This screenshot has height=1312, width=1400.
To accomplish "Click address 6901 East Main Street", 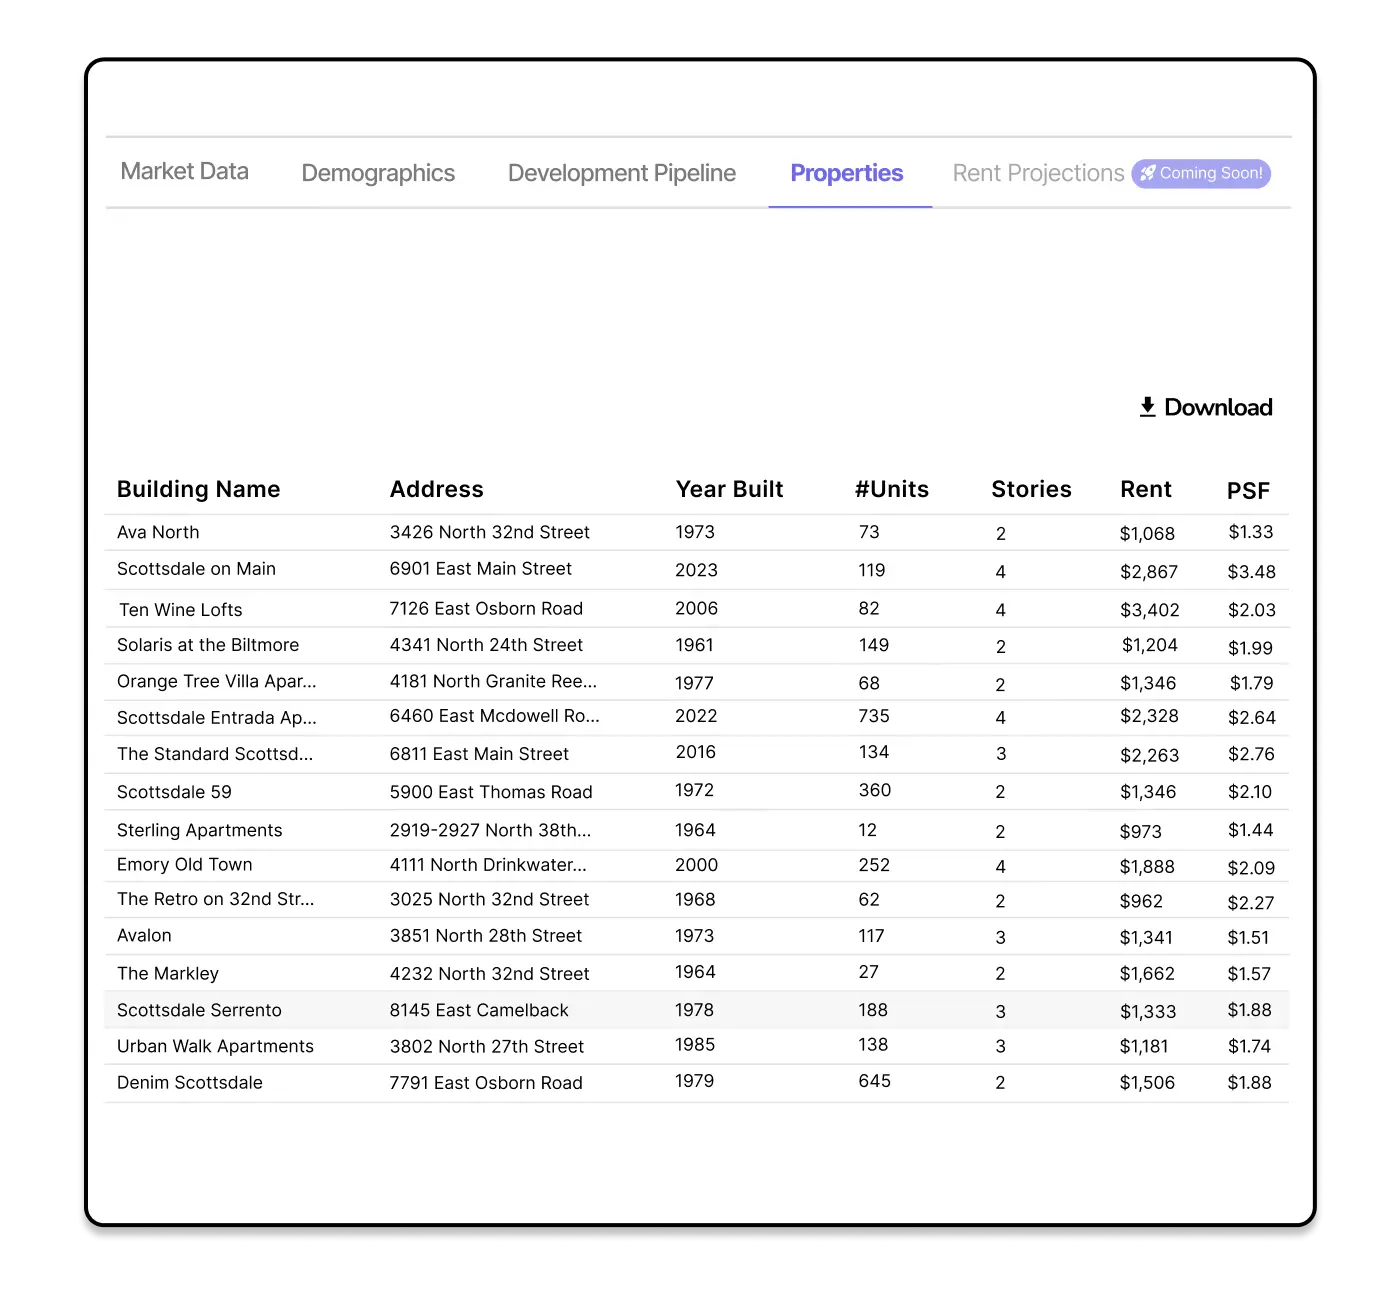I will coord(481,569).
